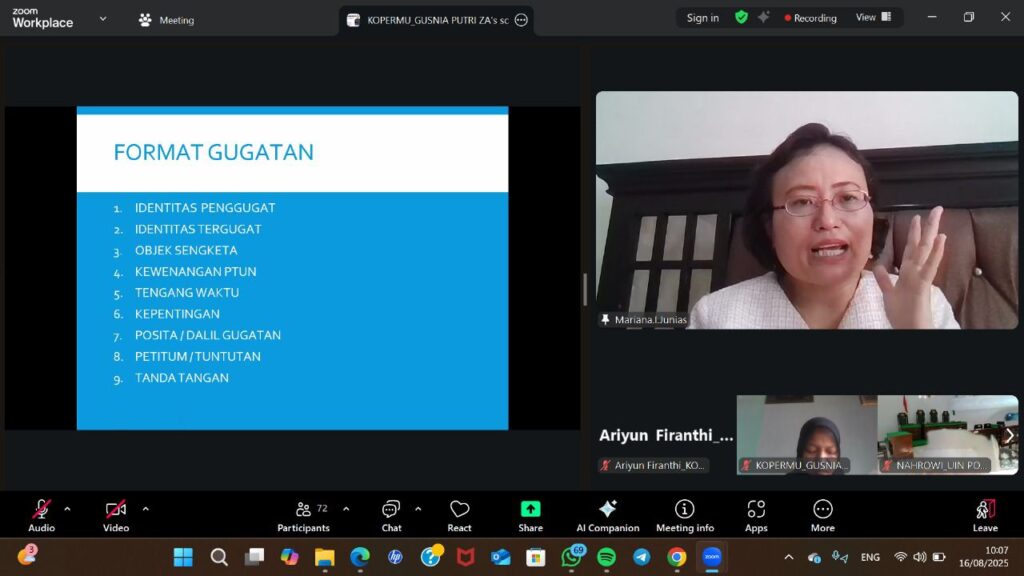Open WhatsApp from the taskbar

tap(571, 557)
